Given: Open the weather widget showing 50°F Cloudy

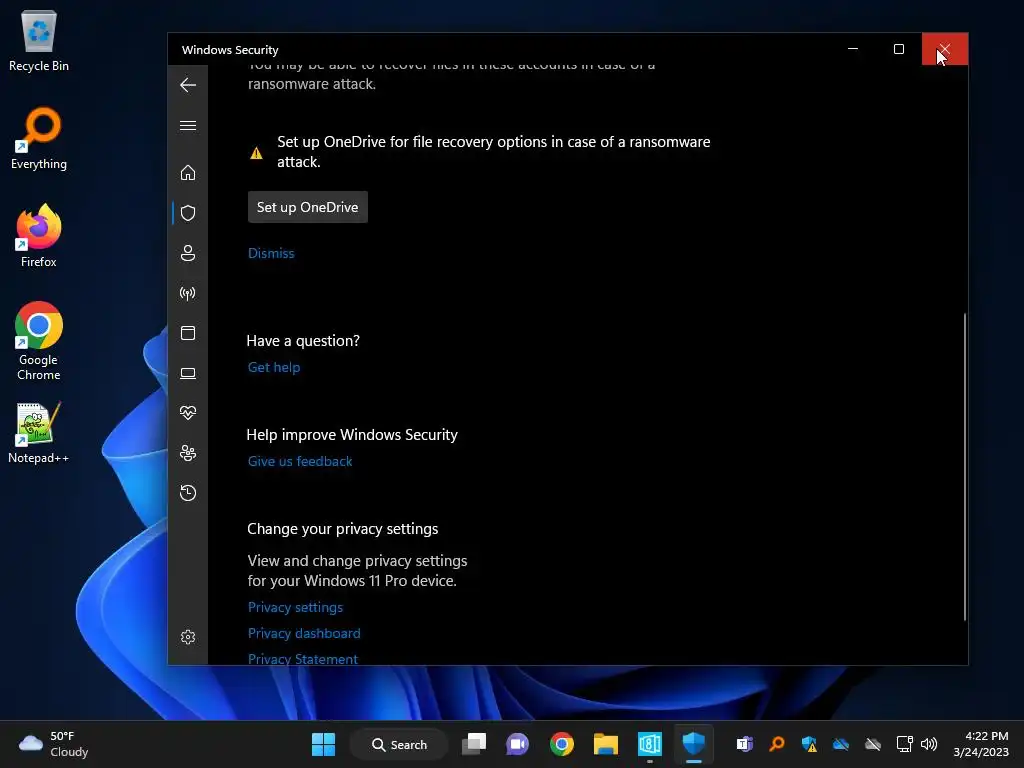Looking at the screenshot, I should point(54,744).
